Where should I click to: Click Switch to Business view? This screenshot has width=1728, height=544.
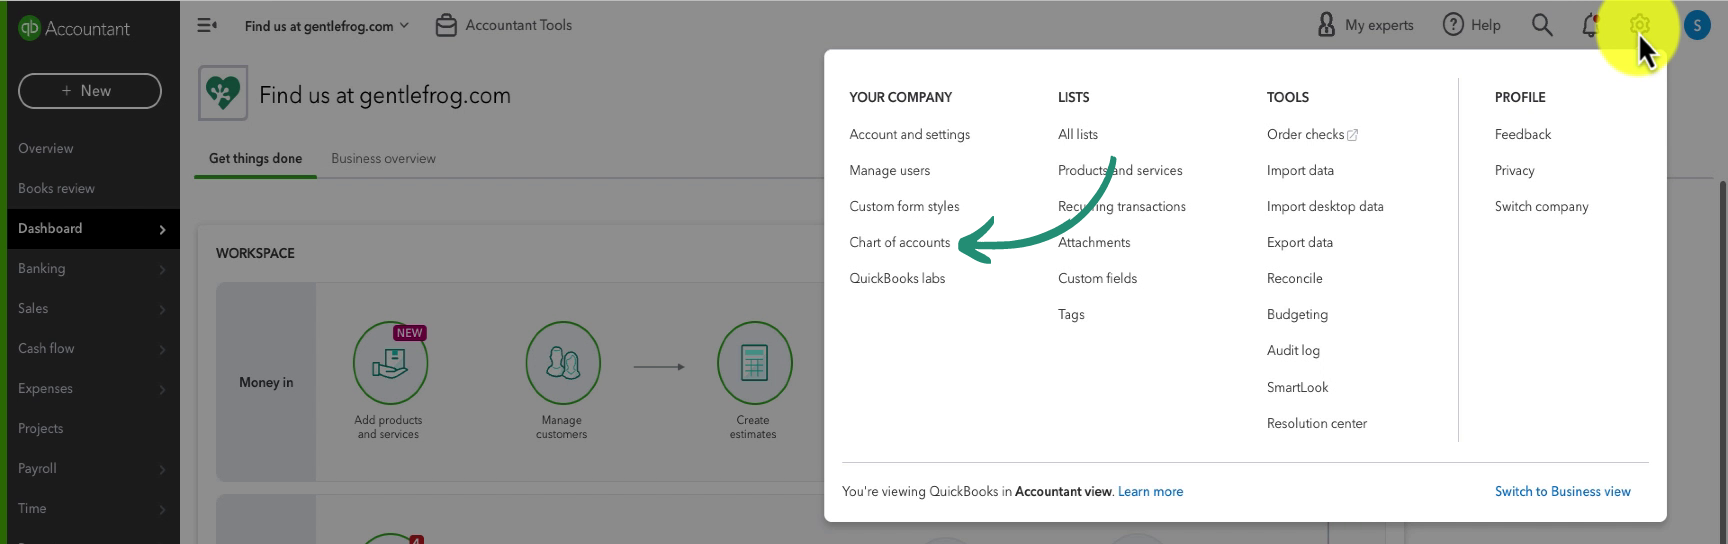(1563, 491)
